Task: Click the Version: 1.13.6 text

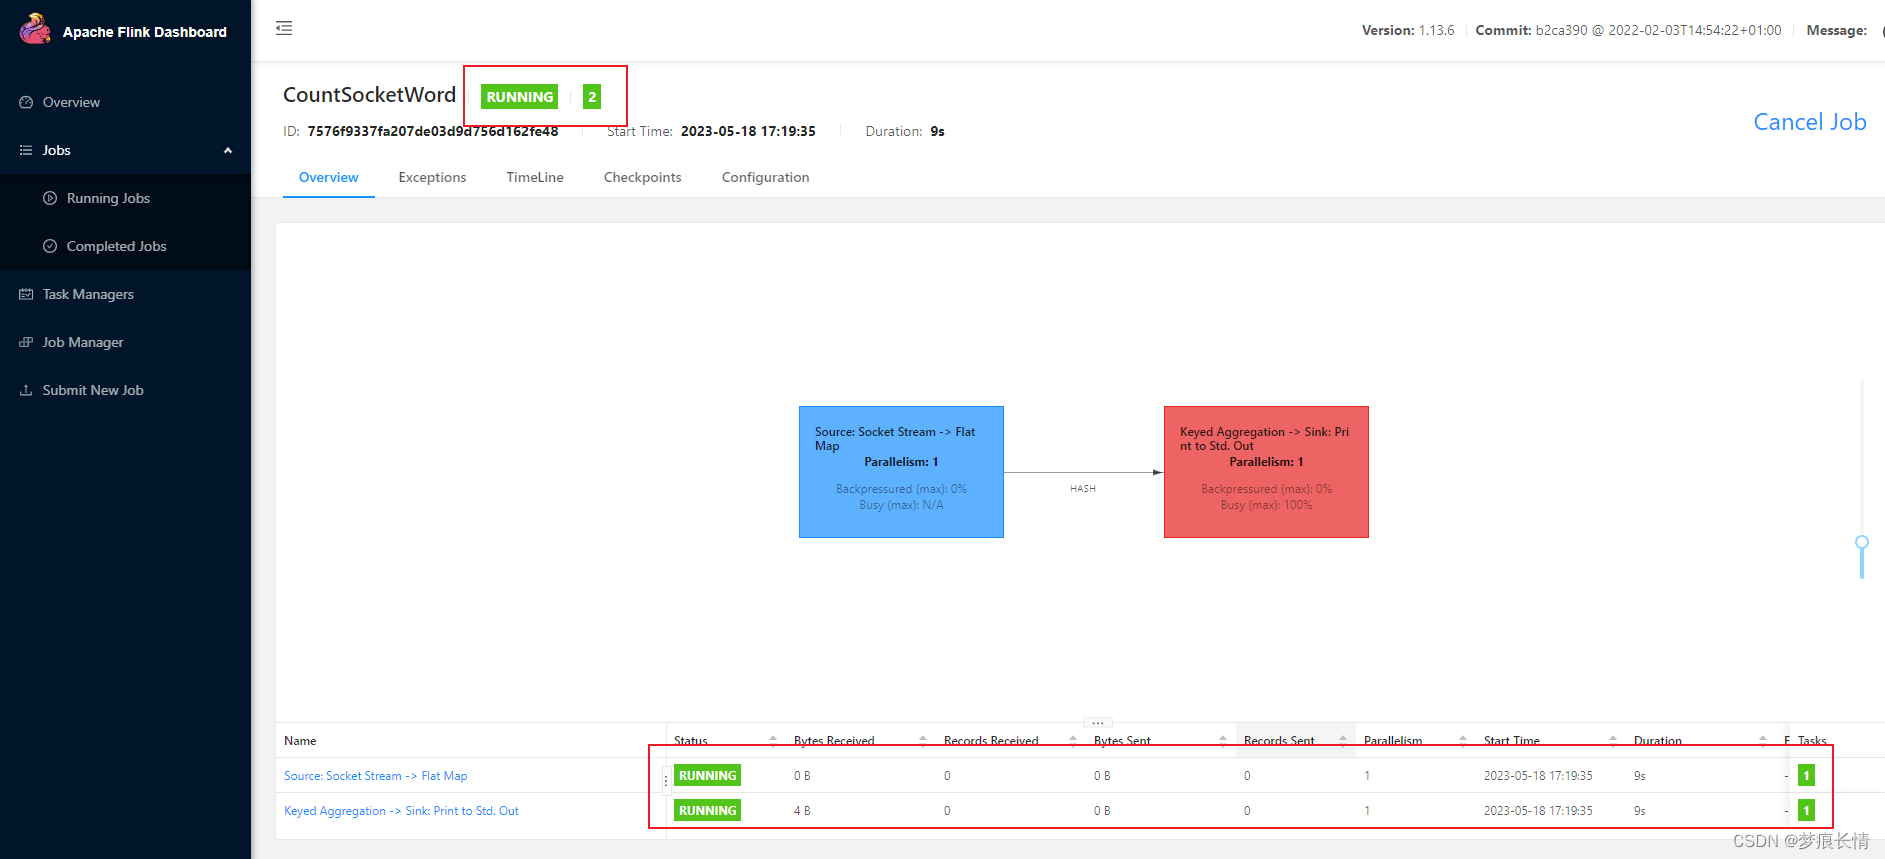Action: pos(1408,31)
